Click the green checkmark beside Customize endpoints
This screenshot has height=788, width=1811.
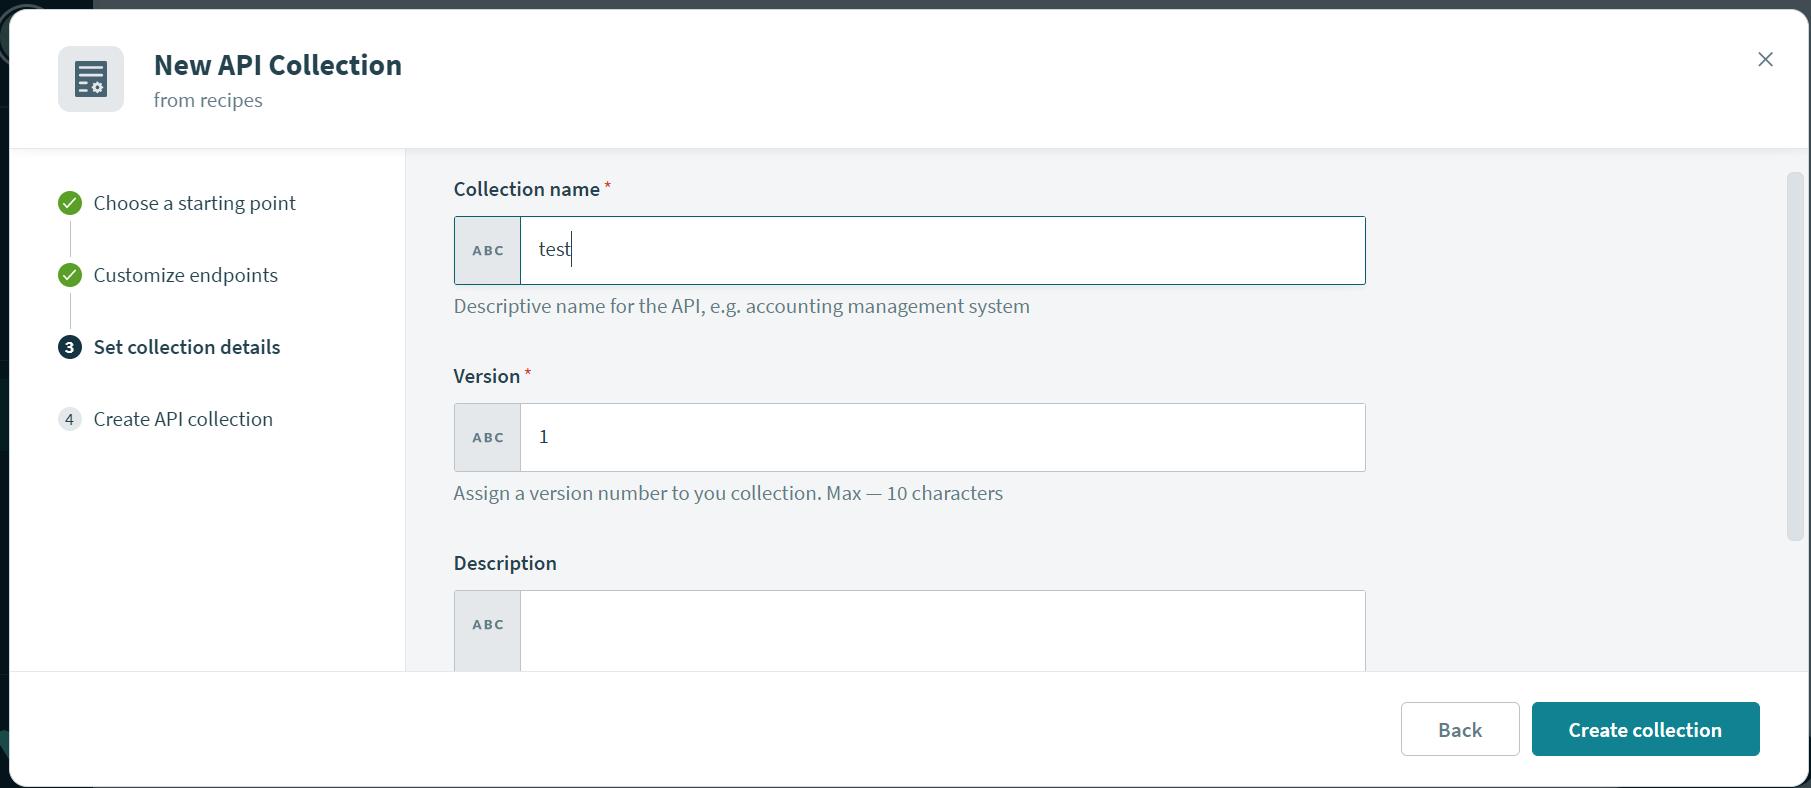[70, 276]
